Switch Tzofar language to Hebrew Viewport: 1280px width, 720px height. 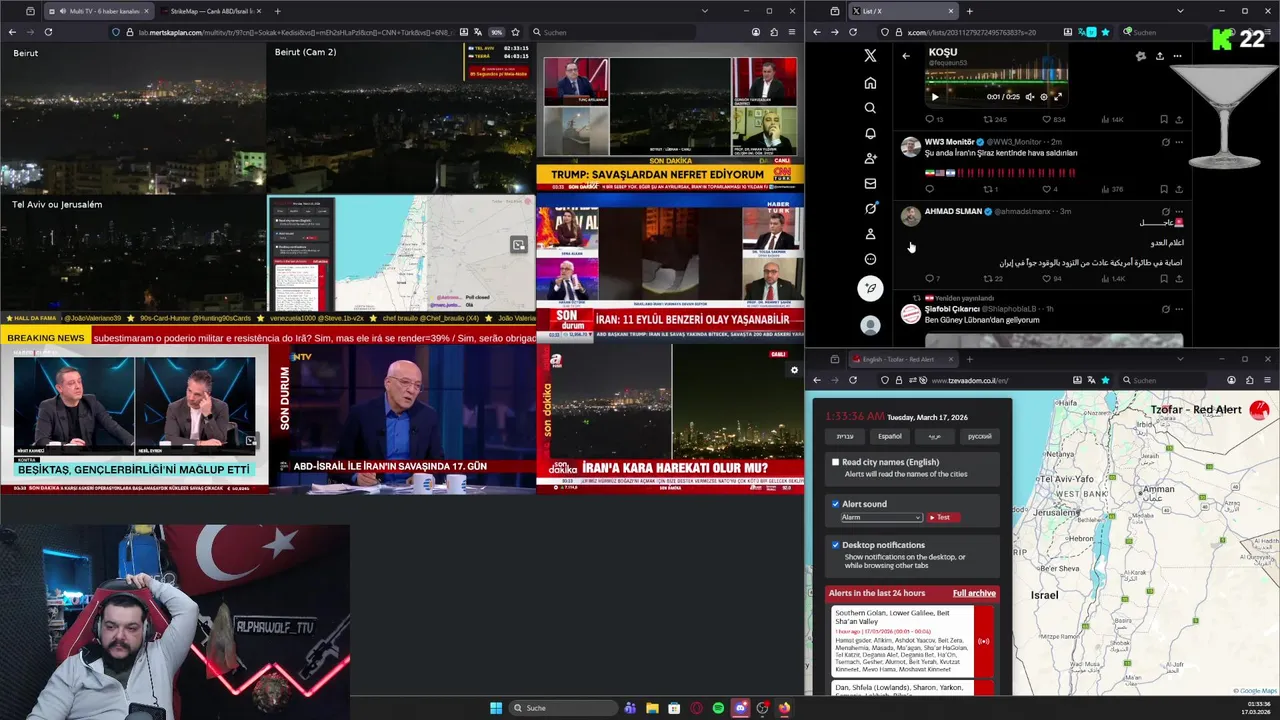845,436
